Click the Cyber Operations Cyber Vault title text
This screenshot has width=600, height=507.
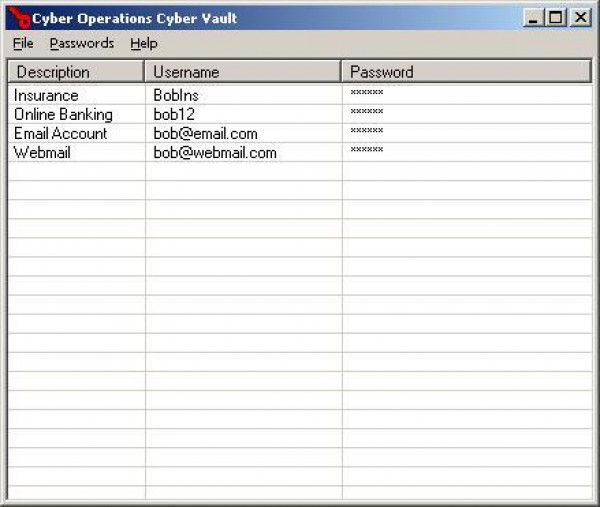pyautogui.click(x=135, y=18)
